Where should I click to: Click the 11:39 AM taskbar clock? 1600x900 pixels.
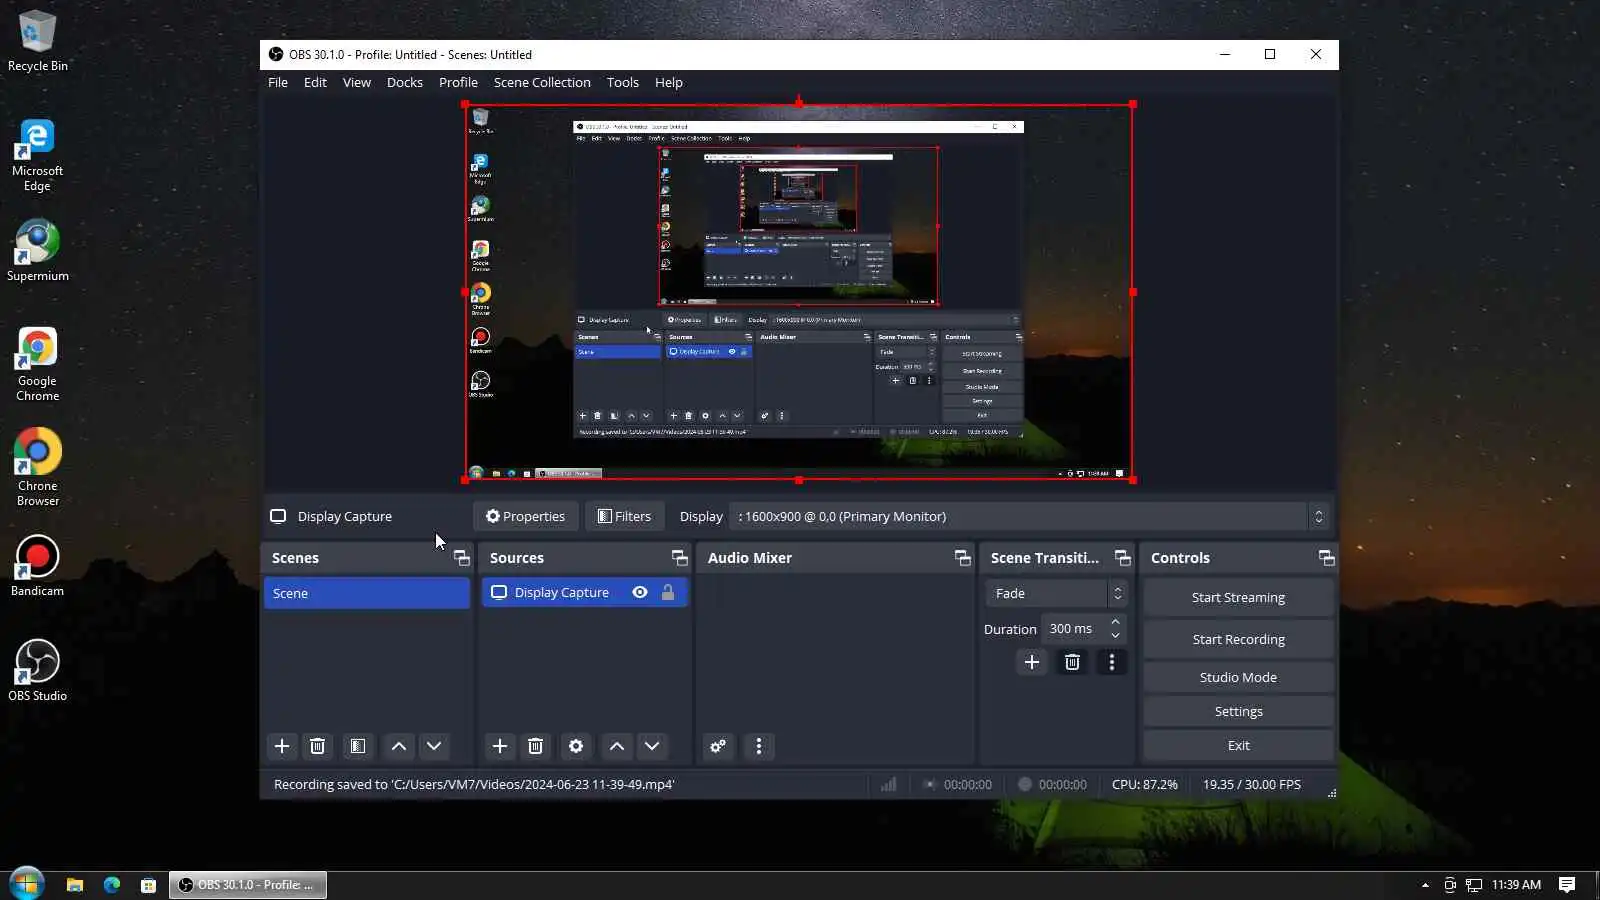1516,885
